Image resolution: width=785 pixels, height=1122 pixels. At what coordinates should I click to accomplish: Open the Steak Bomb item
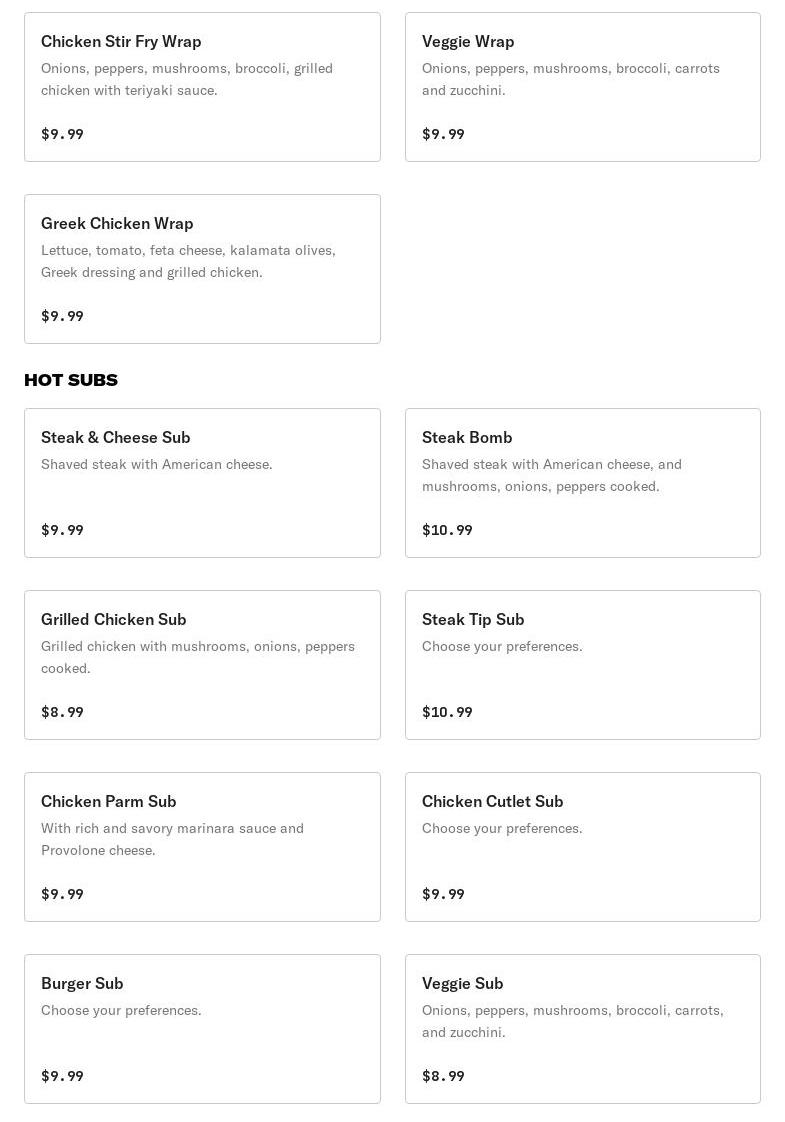(x=582, y=483)
